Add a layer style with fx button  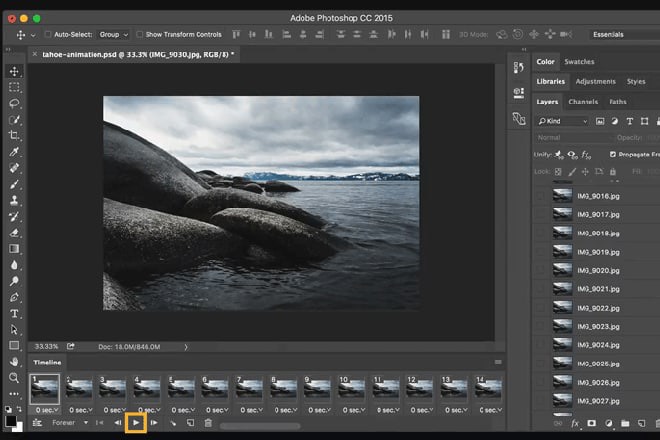575,423
